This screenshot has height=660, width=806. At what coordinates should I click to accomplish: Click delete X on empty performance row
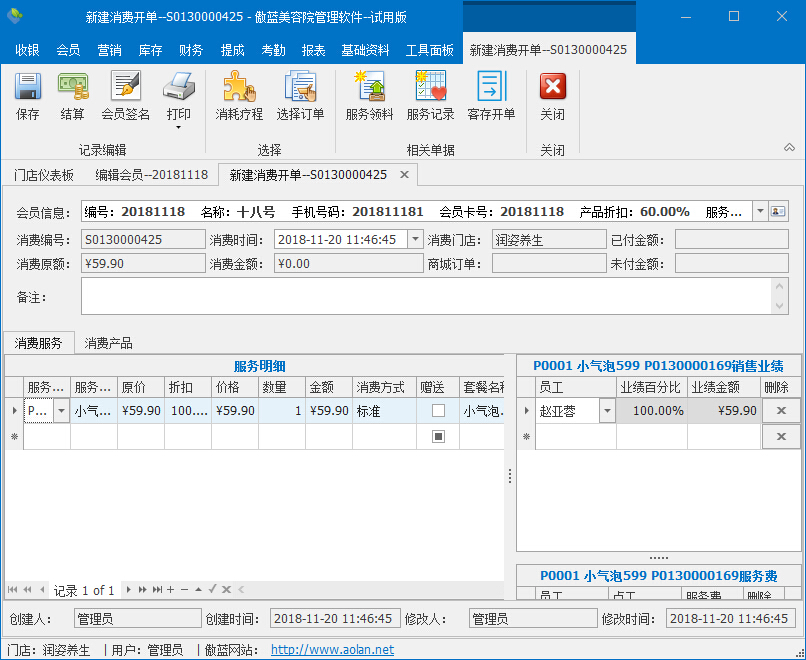(781, 436)
